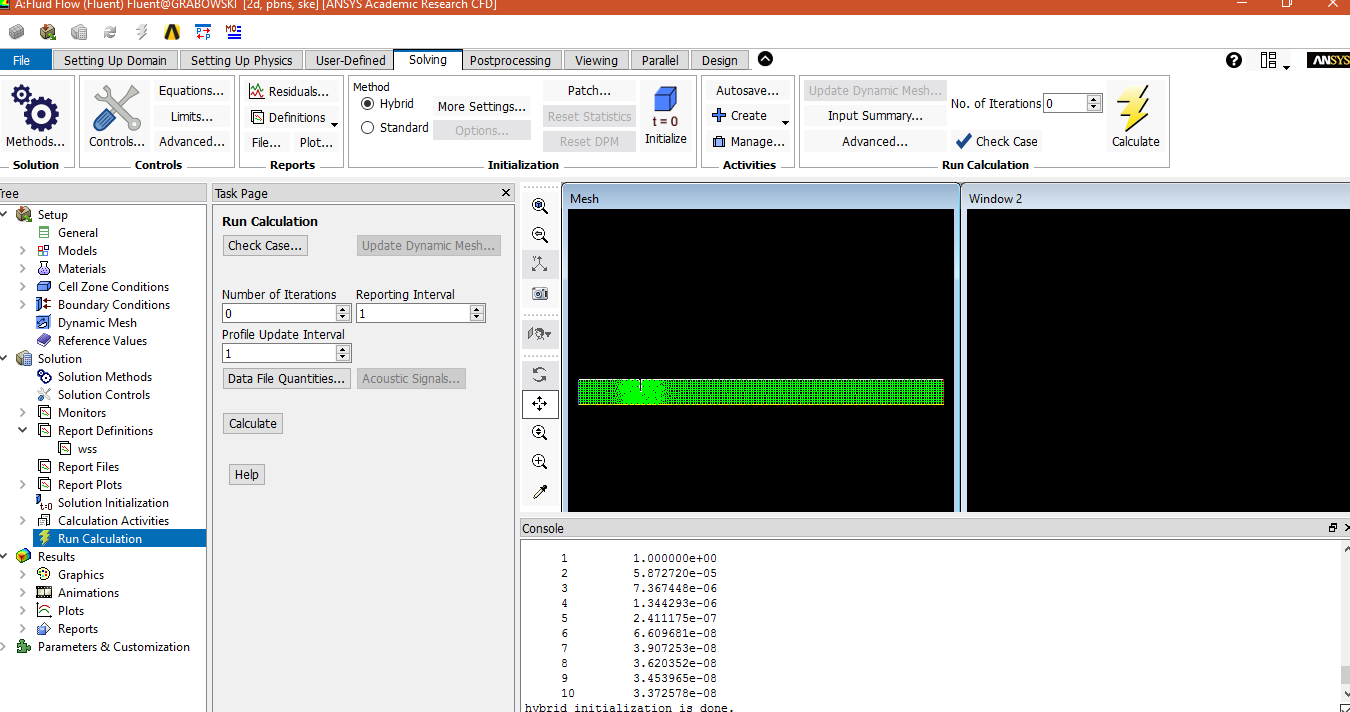Switch to the Viewing tab

coord(597,60)
